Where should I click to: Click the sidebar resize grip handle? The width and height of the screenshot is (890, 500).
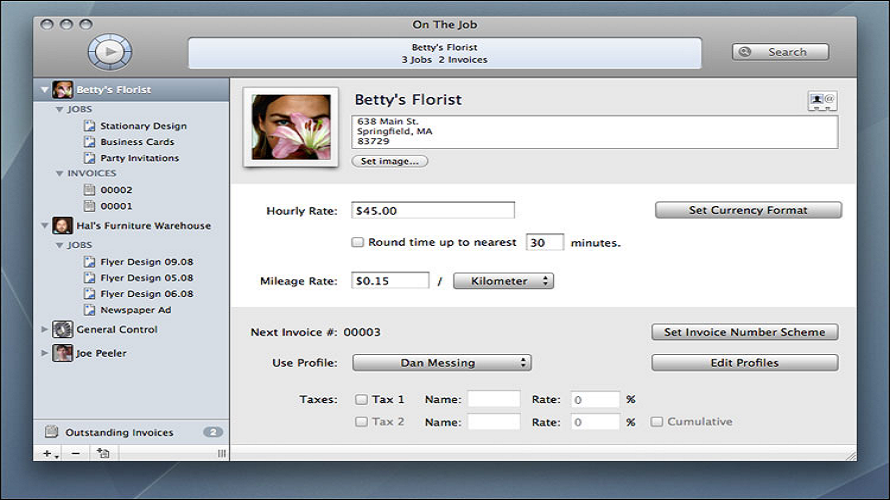click(x=221, y=453)
